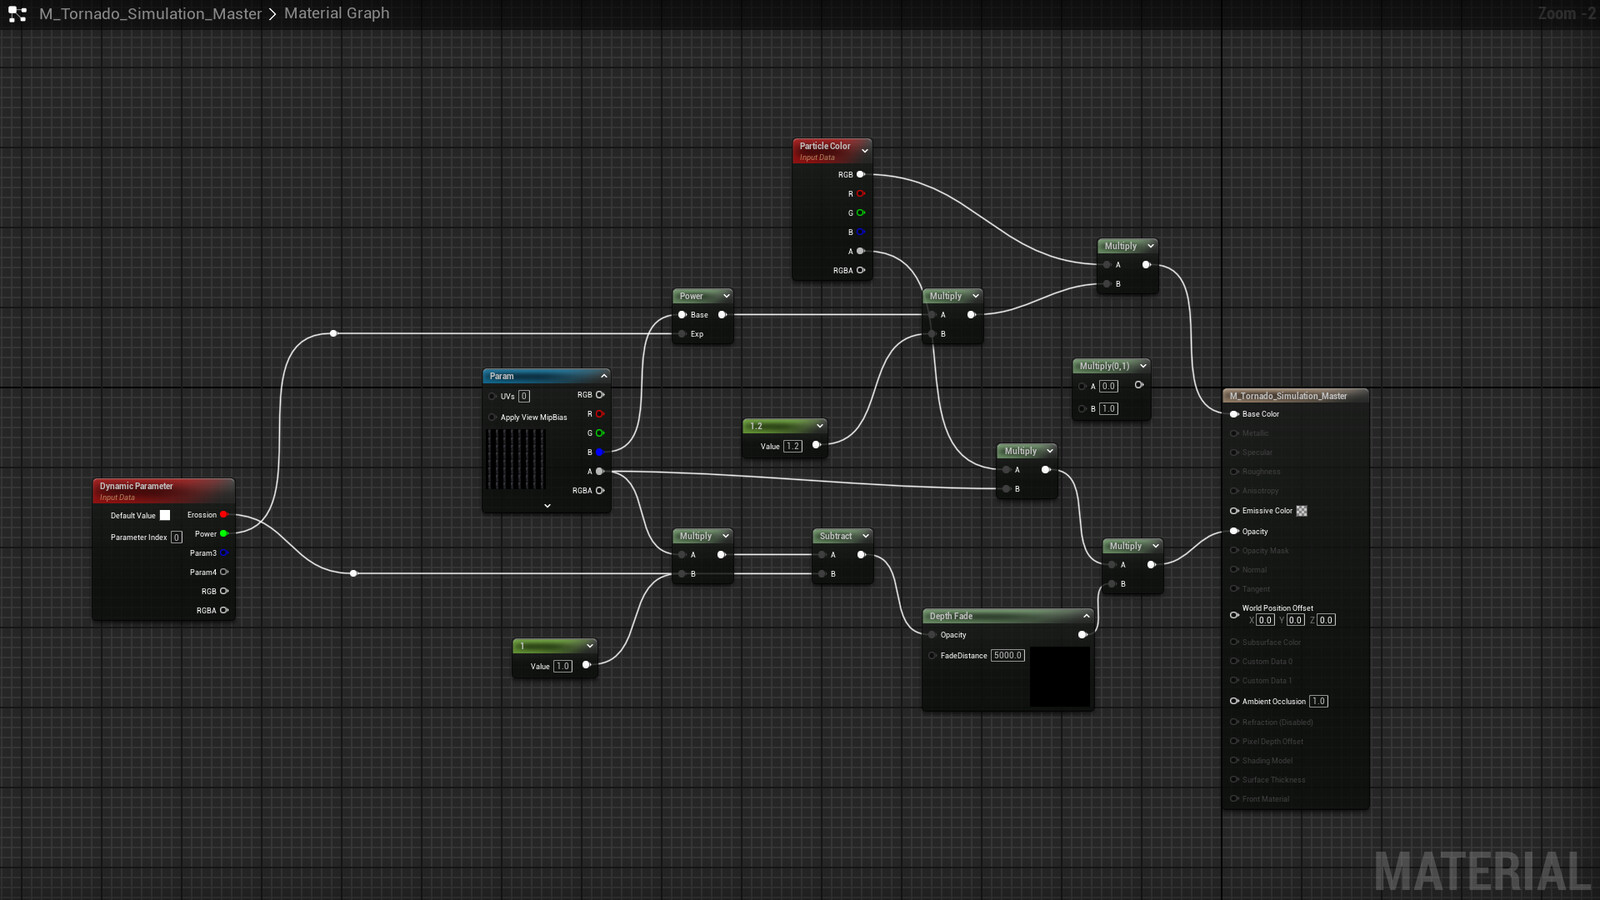
Task: Click the Dynamic Parameter Erossion output pin
Action: [x=224, y=515]
